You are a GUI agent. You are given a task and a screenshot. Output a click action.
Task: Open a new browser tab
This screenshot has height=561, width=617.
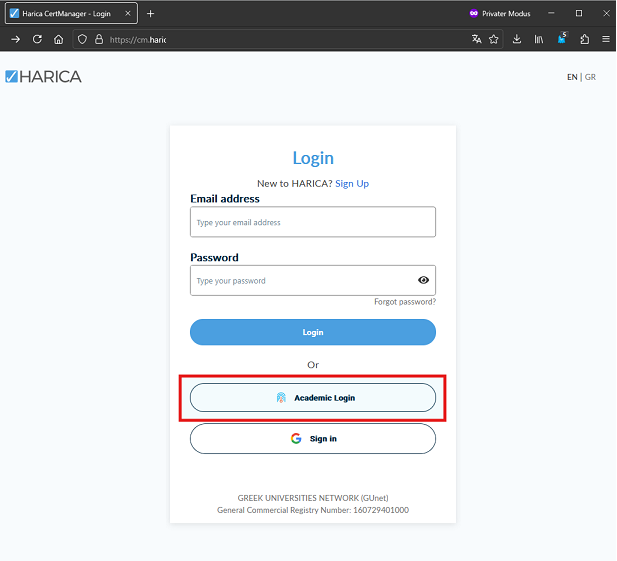coord(150,14)
